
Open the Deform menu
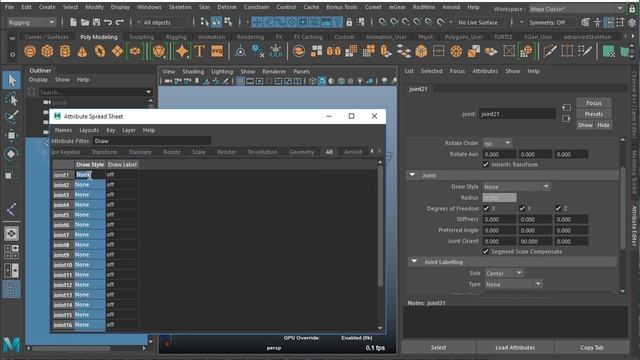pos(227,7)
